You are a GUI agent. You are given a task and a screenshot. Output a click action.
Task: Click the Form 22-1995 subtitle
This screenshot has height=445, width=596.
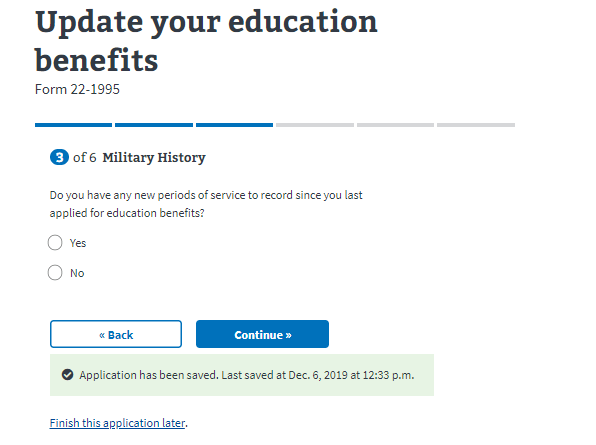pos(77,89)
